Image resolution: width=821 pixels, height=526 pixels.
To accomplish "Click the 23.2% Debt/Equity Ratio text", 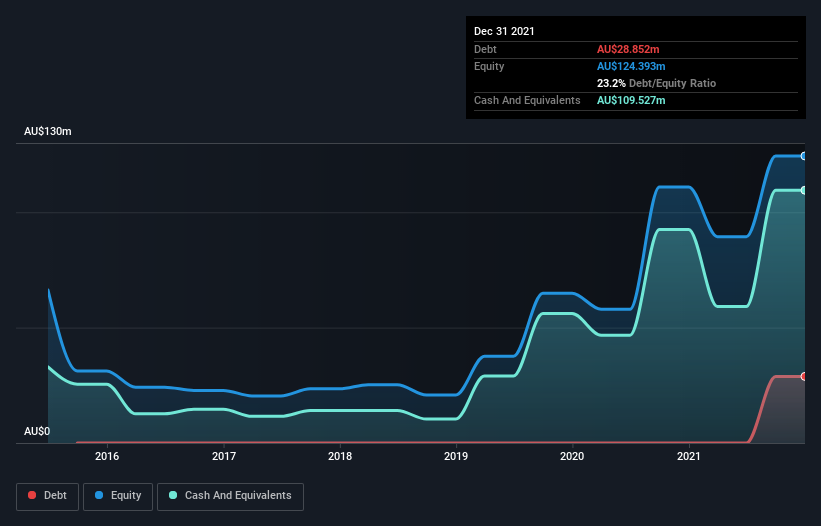I will pos(656,83).
